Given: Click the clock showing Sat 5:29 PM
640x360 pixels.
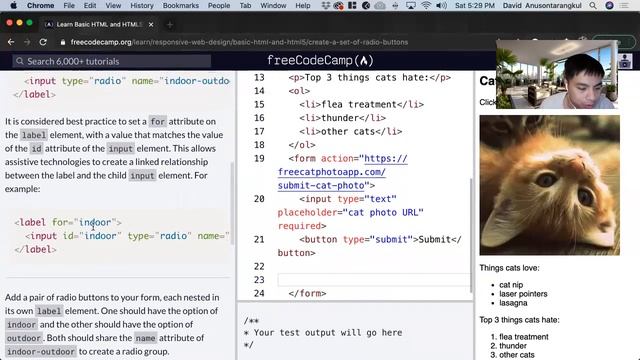Looking at the screenshot, I should pos(475,5).
